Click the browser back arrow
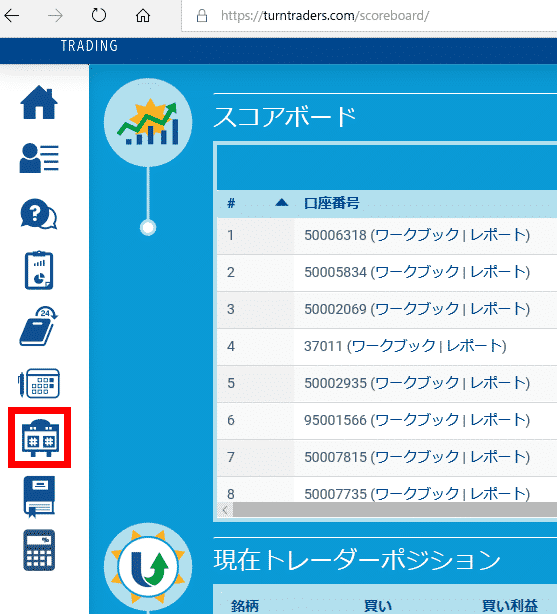 click(x=12, y=16)
